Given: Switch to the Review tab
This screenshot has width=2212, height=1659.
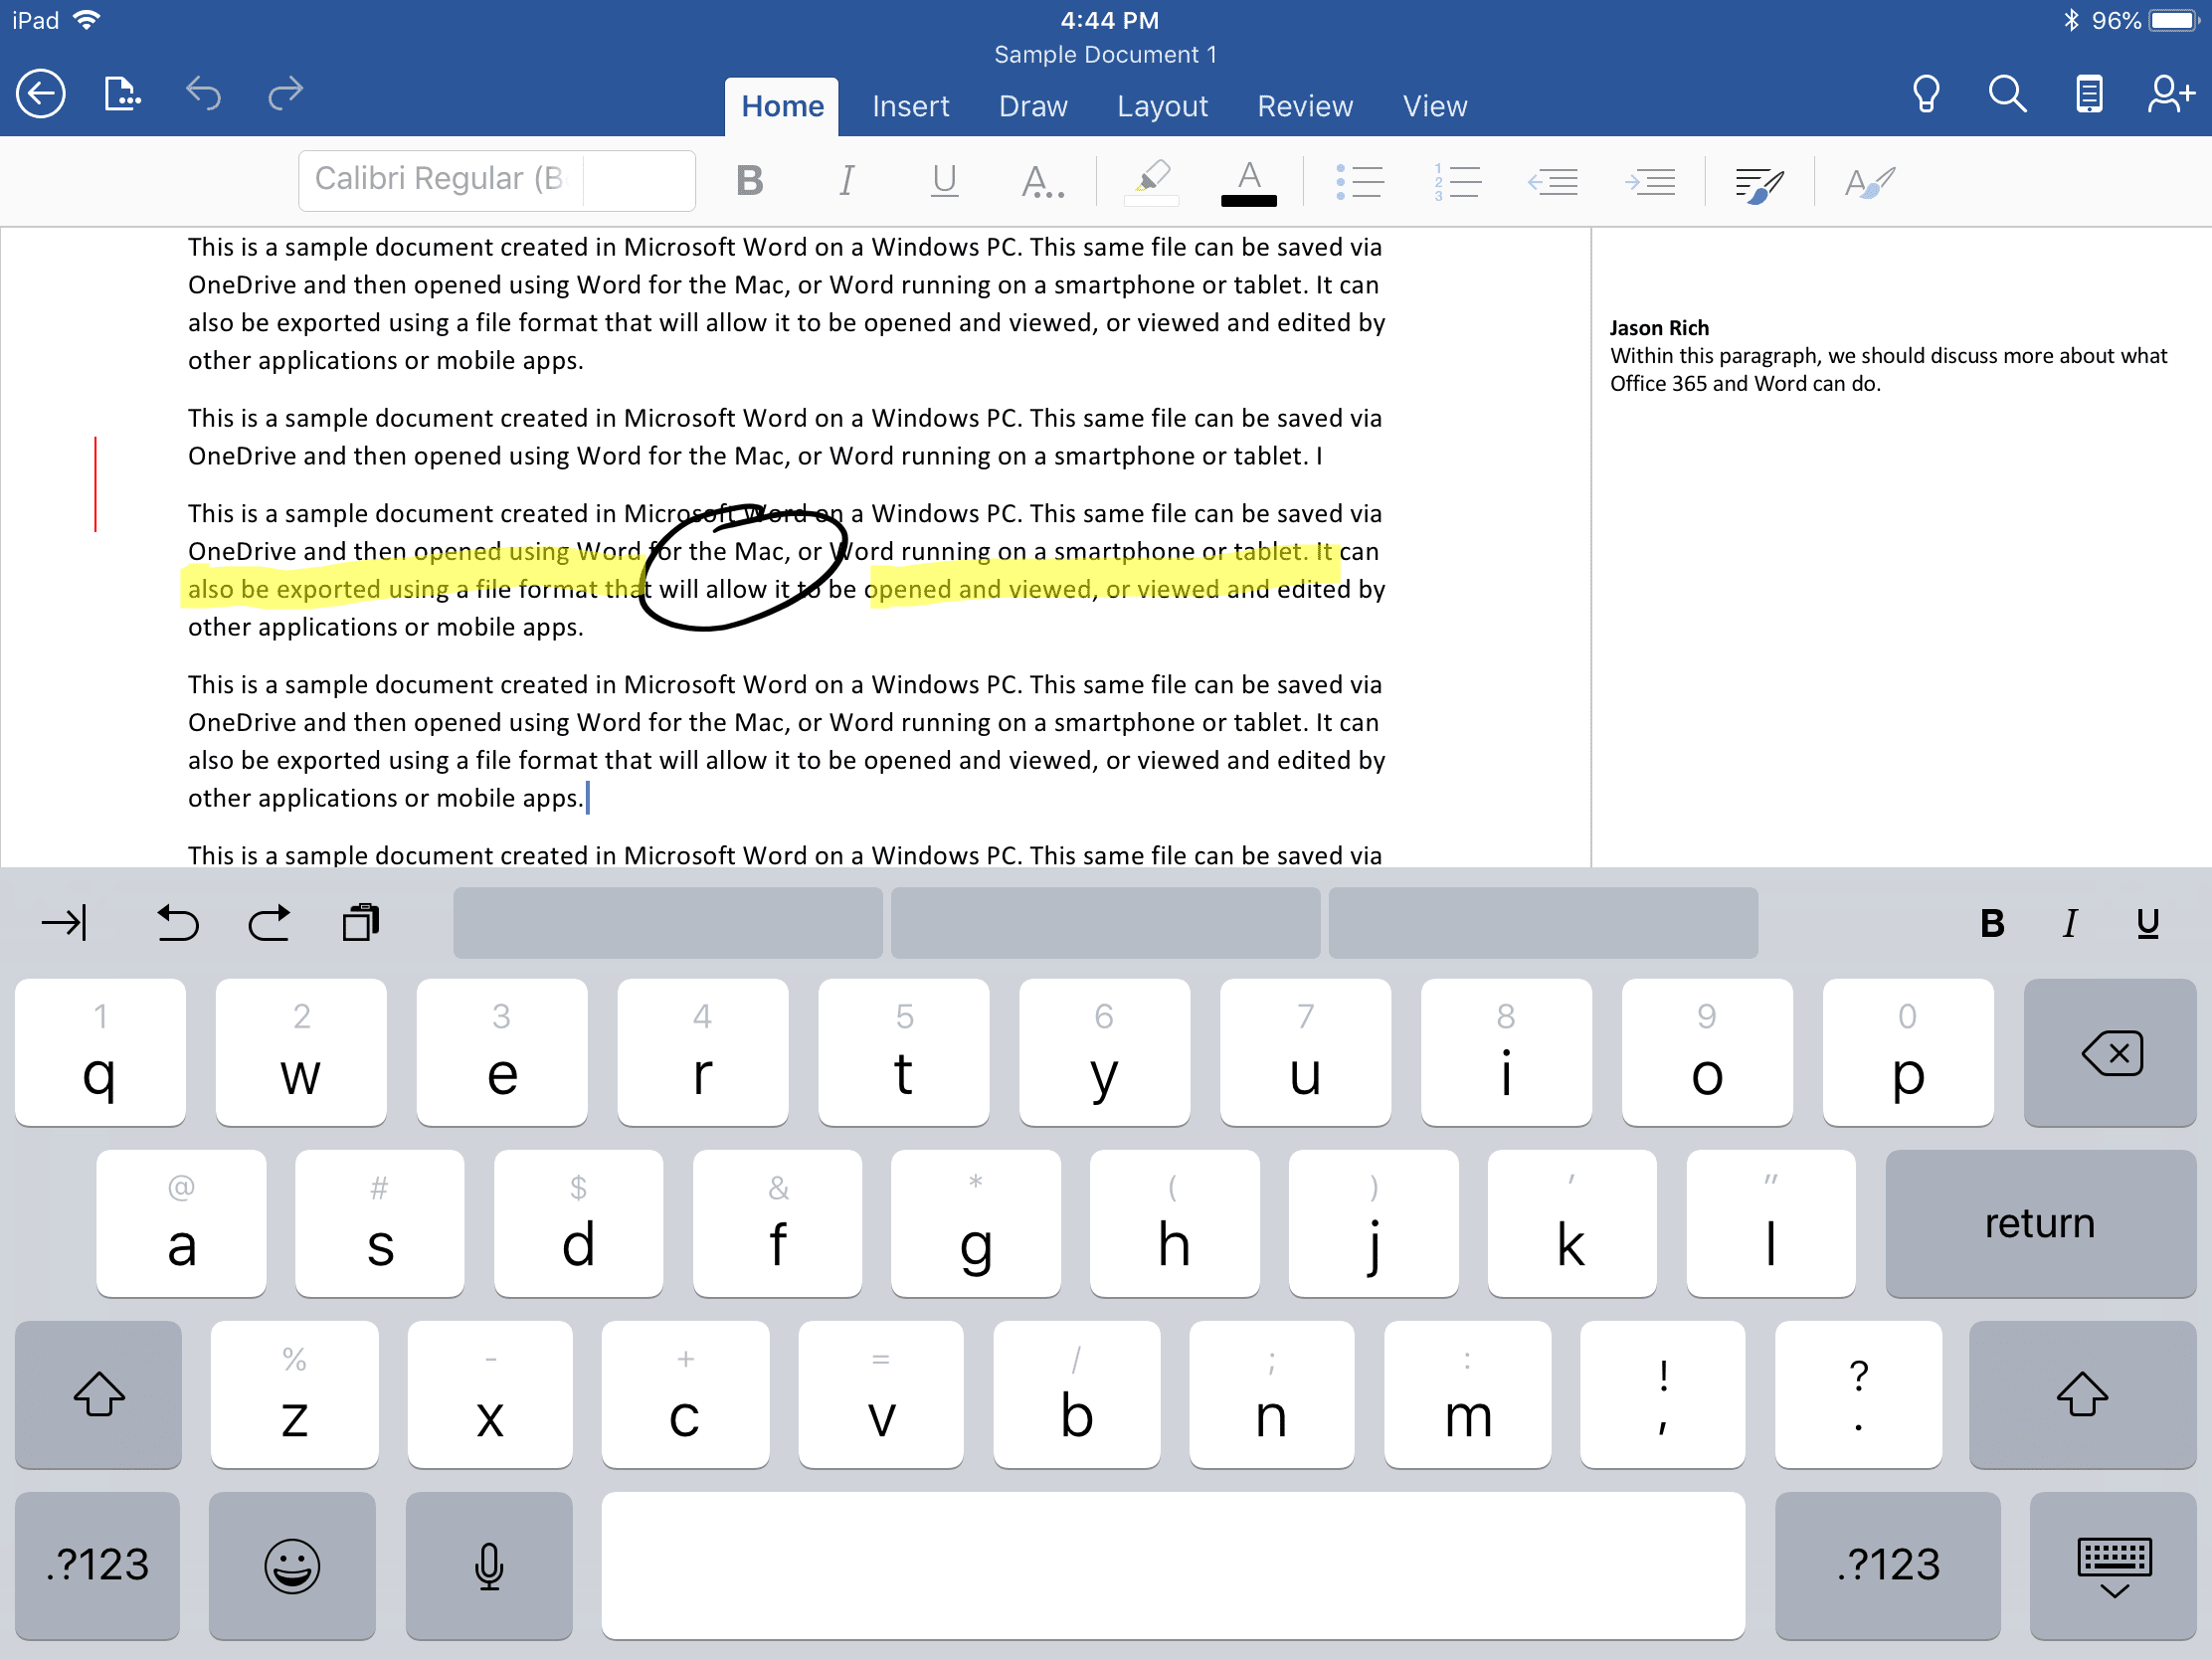Looking at the screenshot, I should tap(1305, 106).
